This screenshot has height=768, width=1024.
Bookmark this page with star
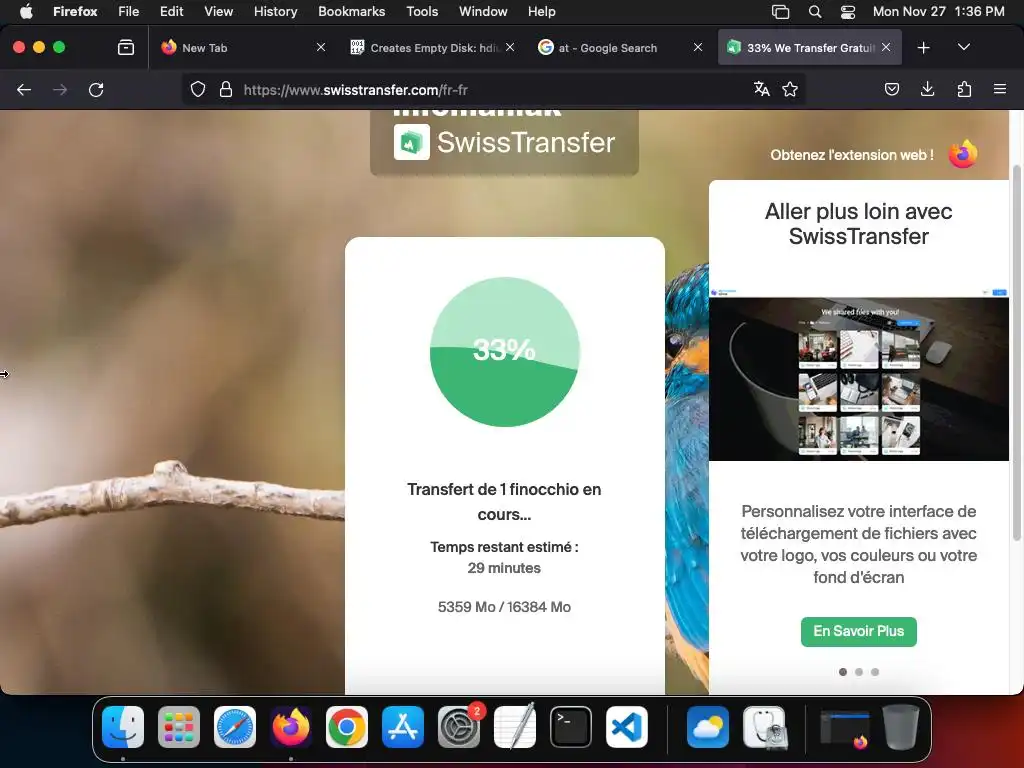click(790, 89)
